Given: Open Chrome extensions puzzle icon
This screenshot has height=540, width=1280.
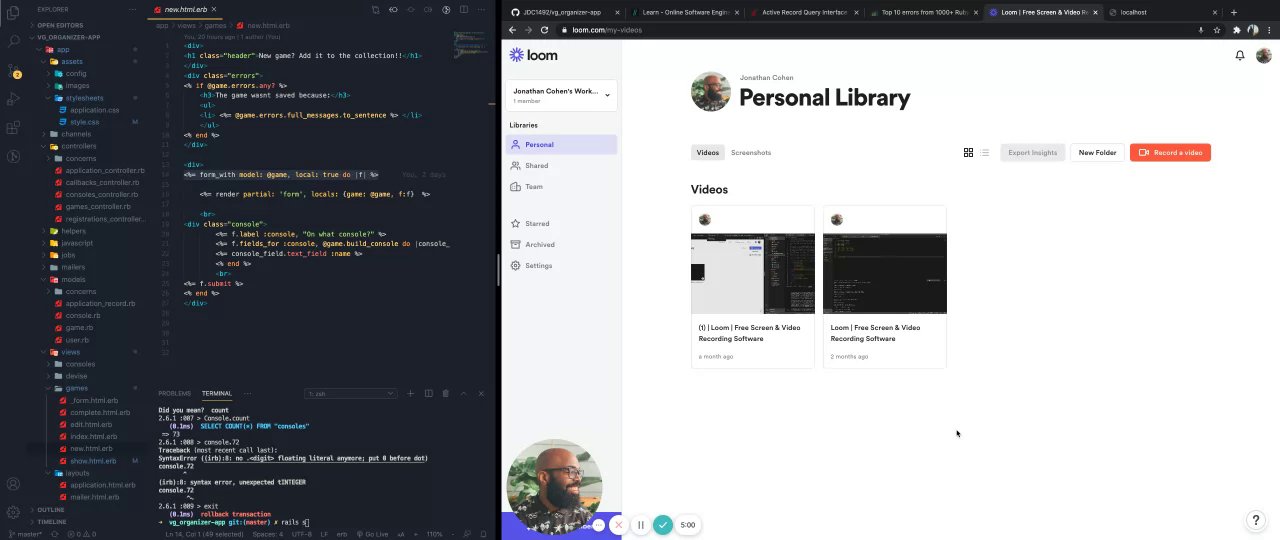Looking at the screenshot, I should coord(1236,30).
